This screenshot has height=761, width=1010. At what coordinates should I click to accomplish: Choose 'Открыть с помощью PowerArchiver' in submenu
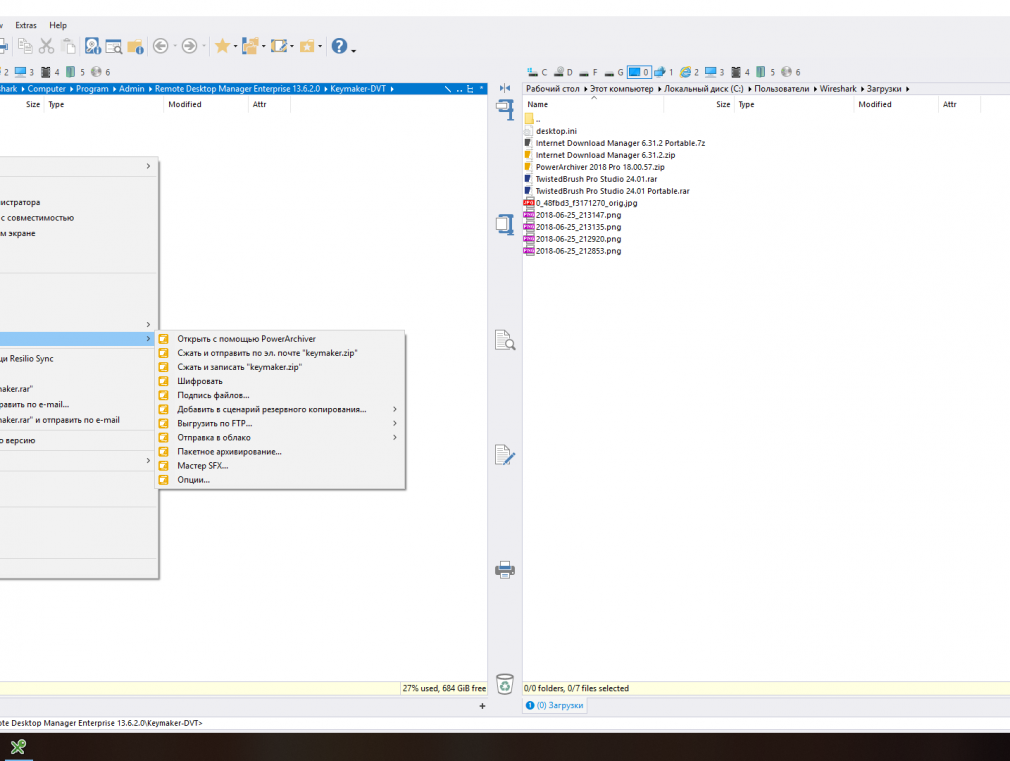click(280, 339)
